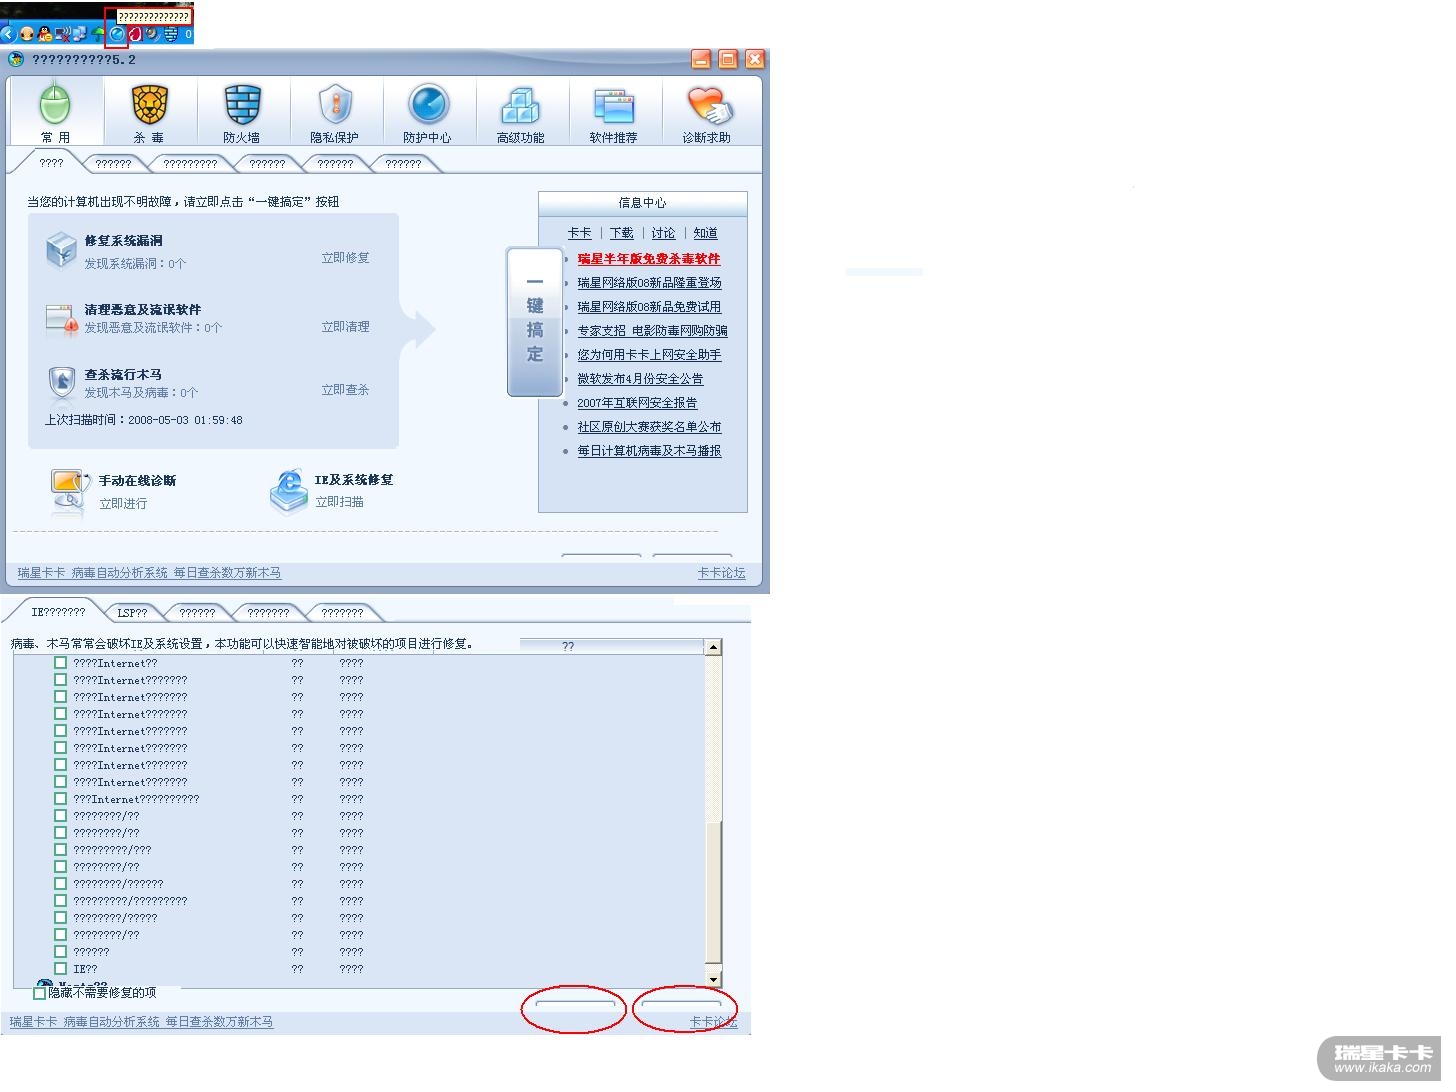The image size is (1456, 1092).
Task: Open the 讨论 link in 信息中心
Action: click(663, 233)
